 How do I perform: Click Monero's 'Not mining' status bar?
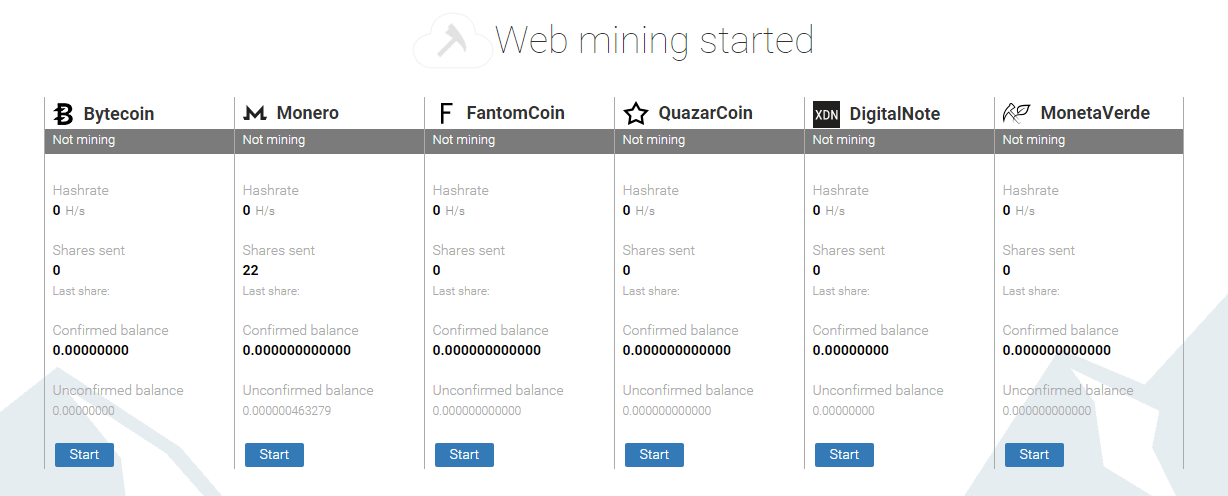(329, 141)
